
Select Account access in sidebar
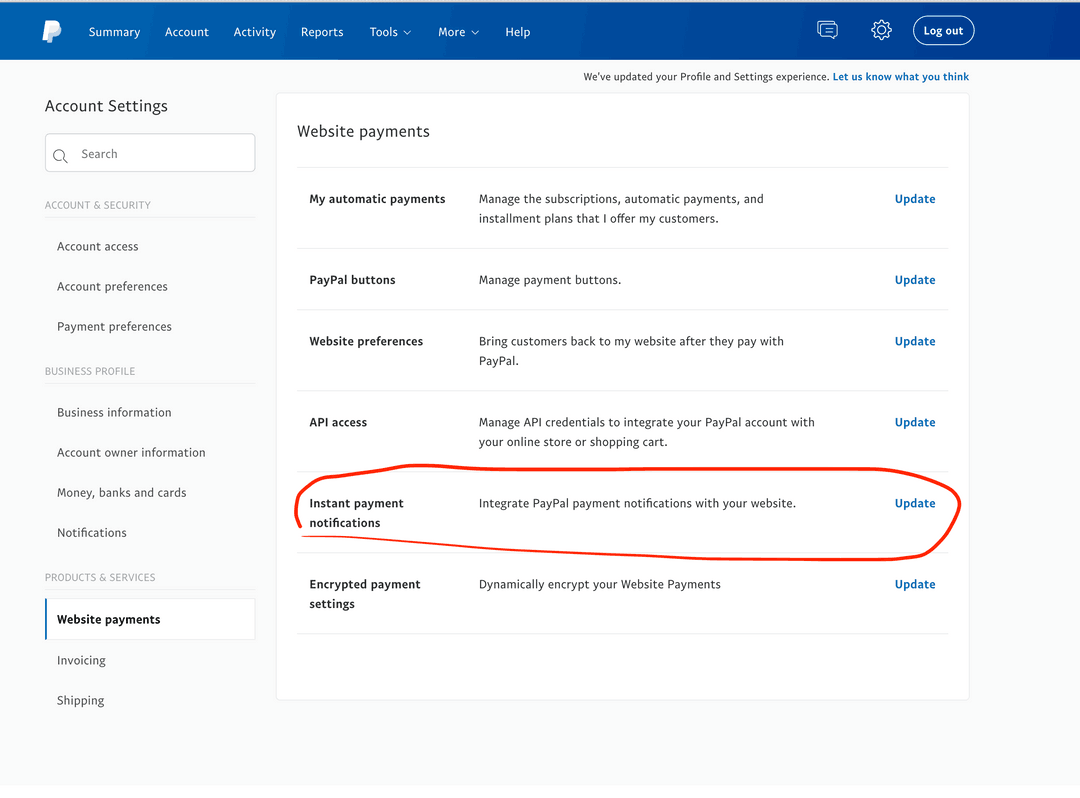click(98, 246)
